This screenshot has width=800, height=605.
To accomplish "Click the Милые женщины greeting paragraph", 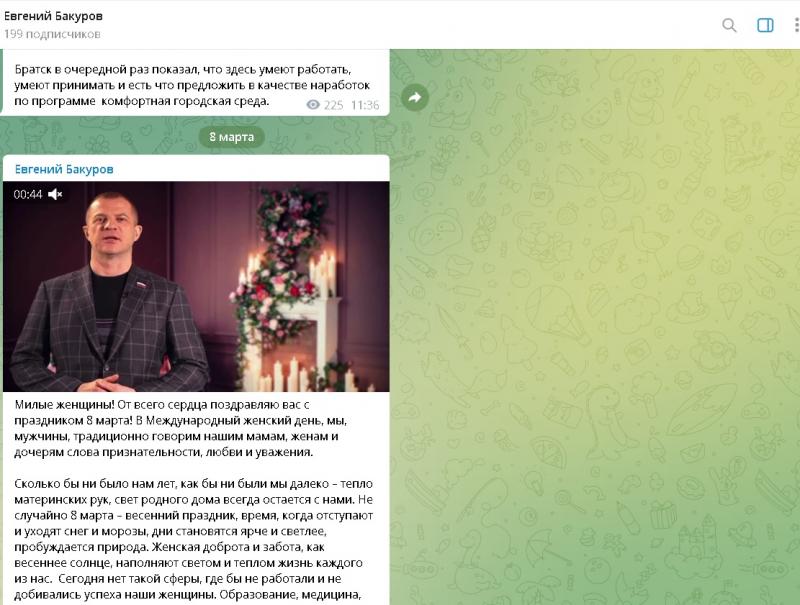I will pos(181,428).
